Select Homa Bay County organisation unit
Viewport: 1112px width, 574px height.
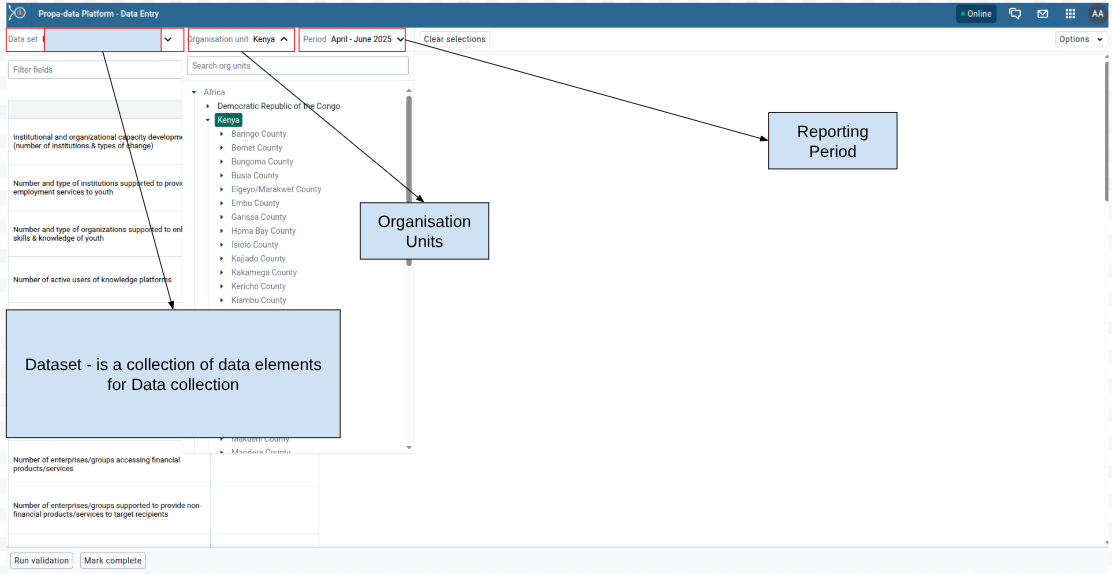click(x=263, y=231)
